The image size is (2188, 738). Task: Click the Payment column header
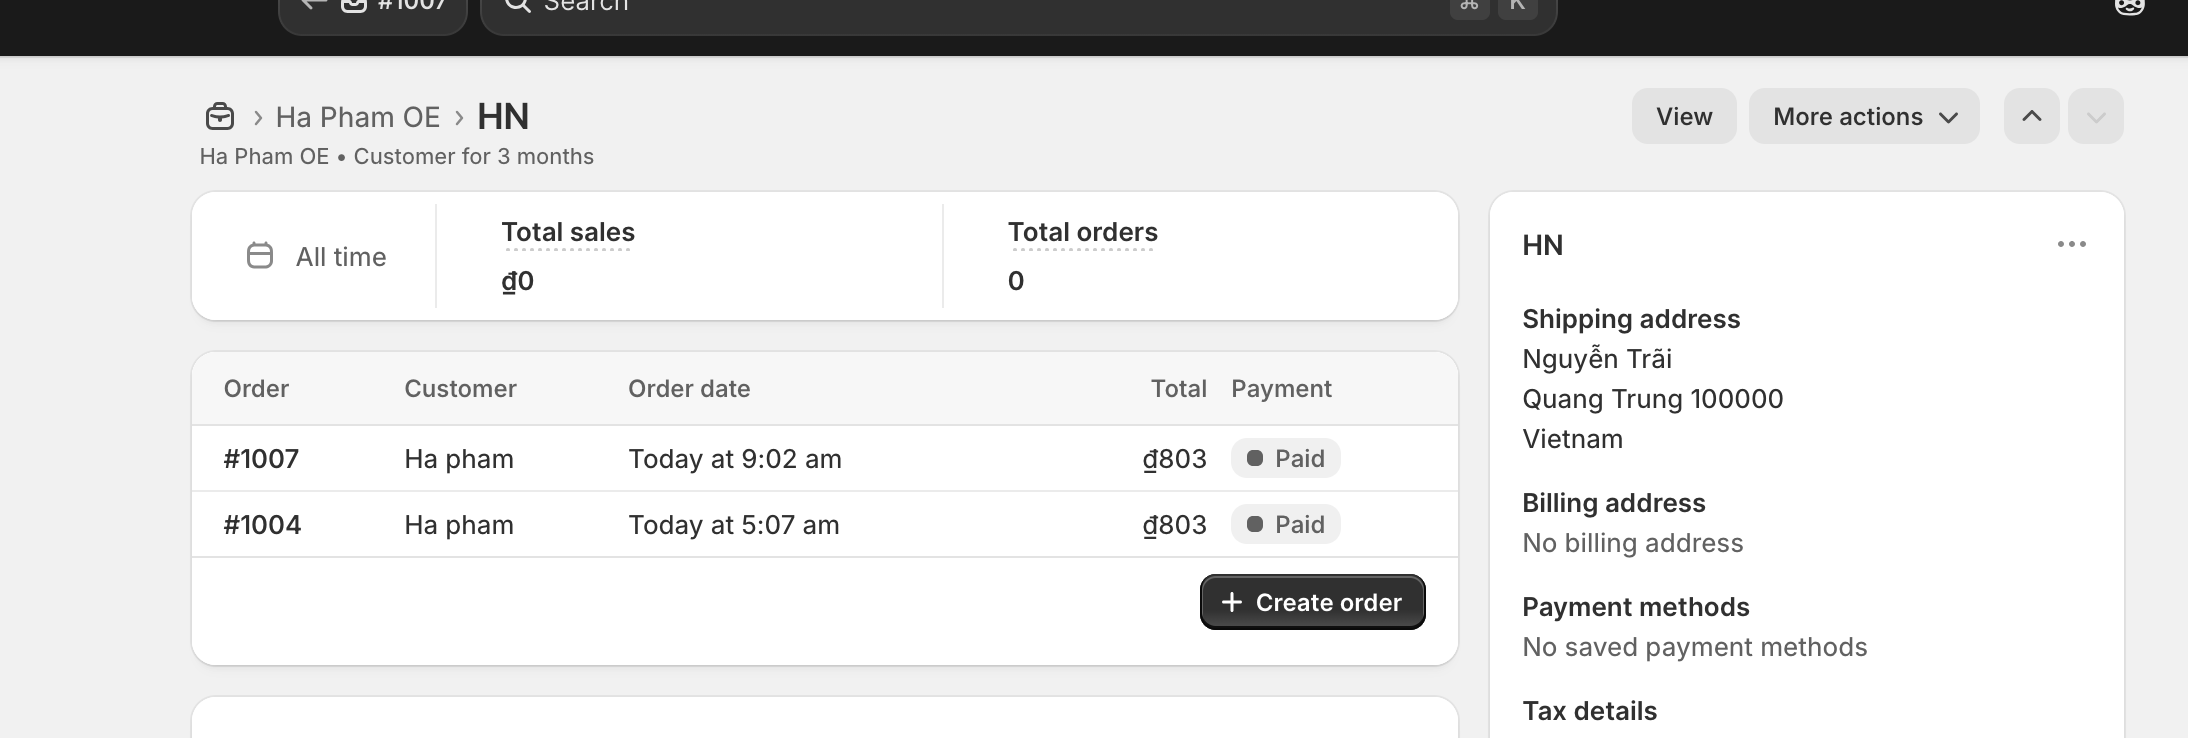[1281, 389]
